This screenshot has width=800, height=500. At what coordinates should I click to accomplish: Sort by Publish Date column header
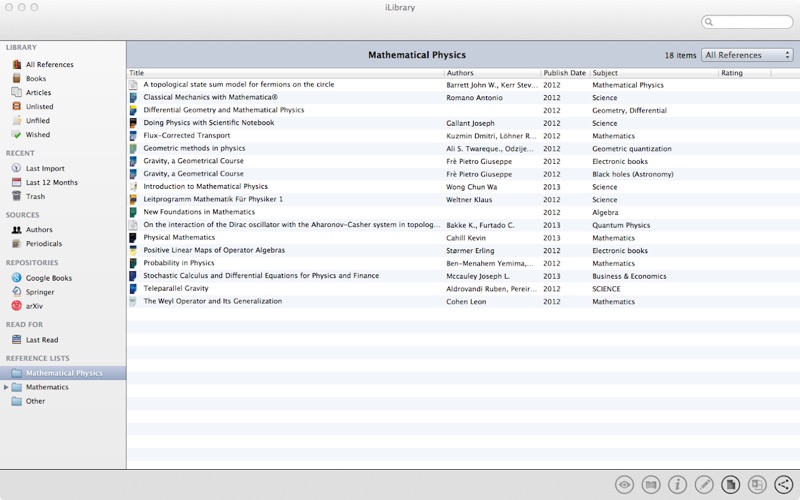[565, 73]
